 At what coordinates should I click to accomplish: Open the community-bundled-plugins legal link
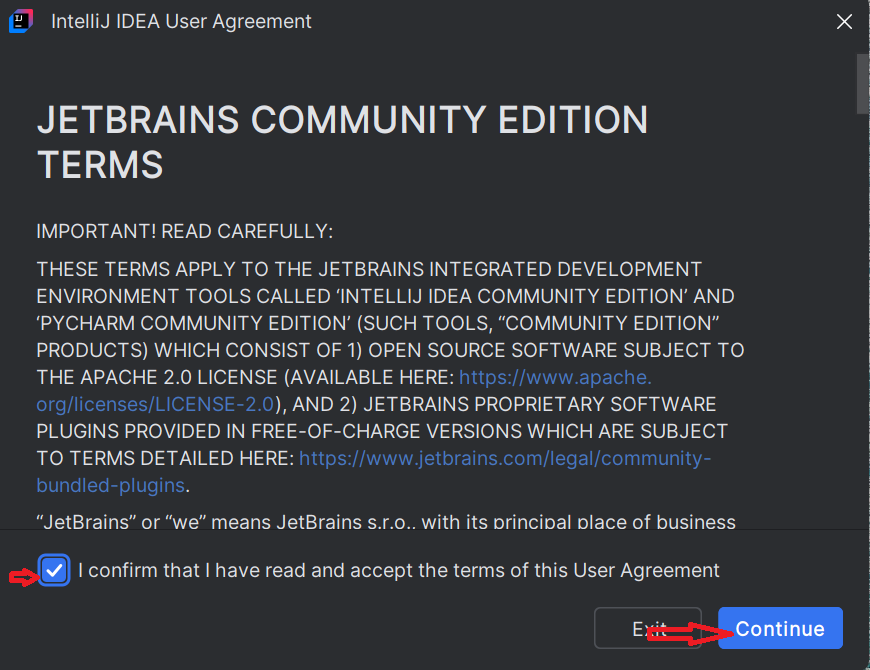(x=373, y=471)
